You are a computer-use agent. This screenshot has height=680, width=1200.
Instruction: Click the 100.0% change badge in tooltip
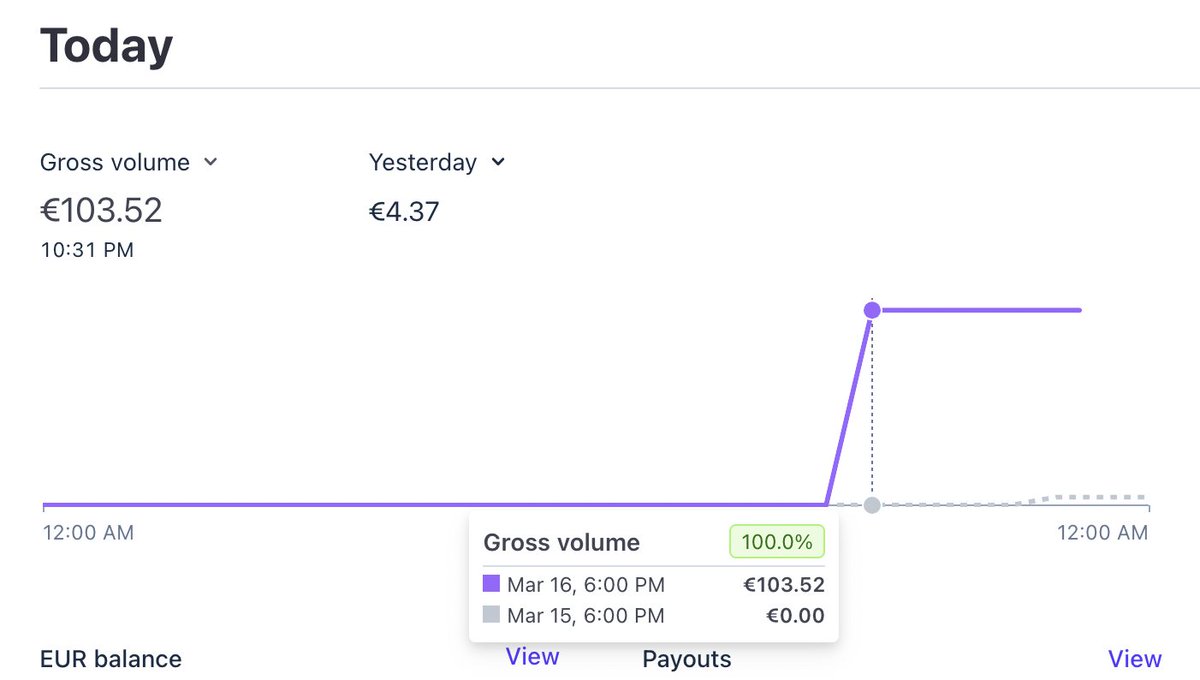pos(777,543)
